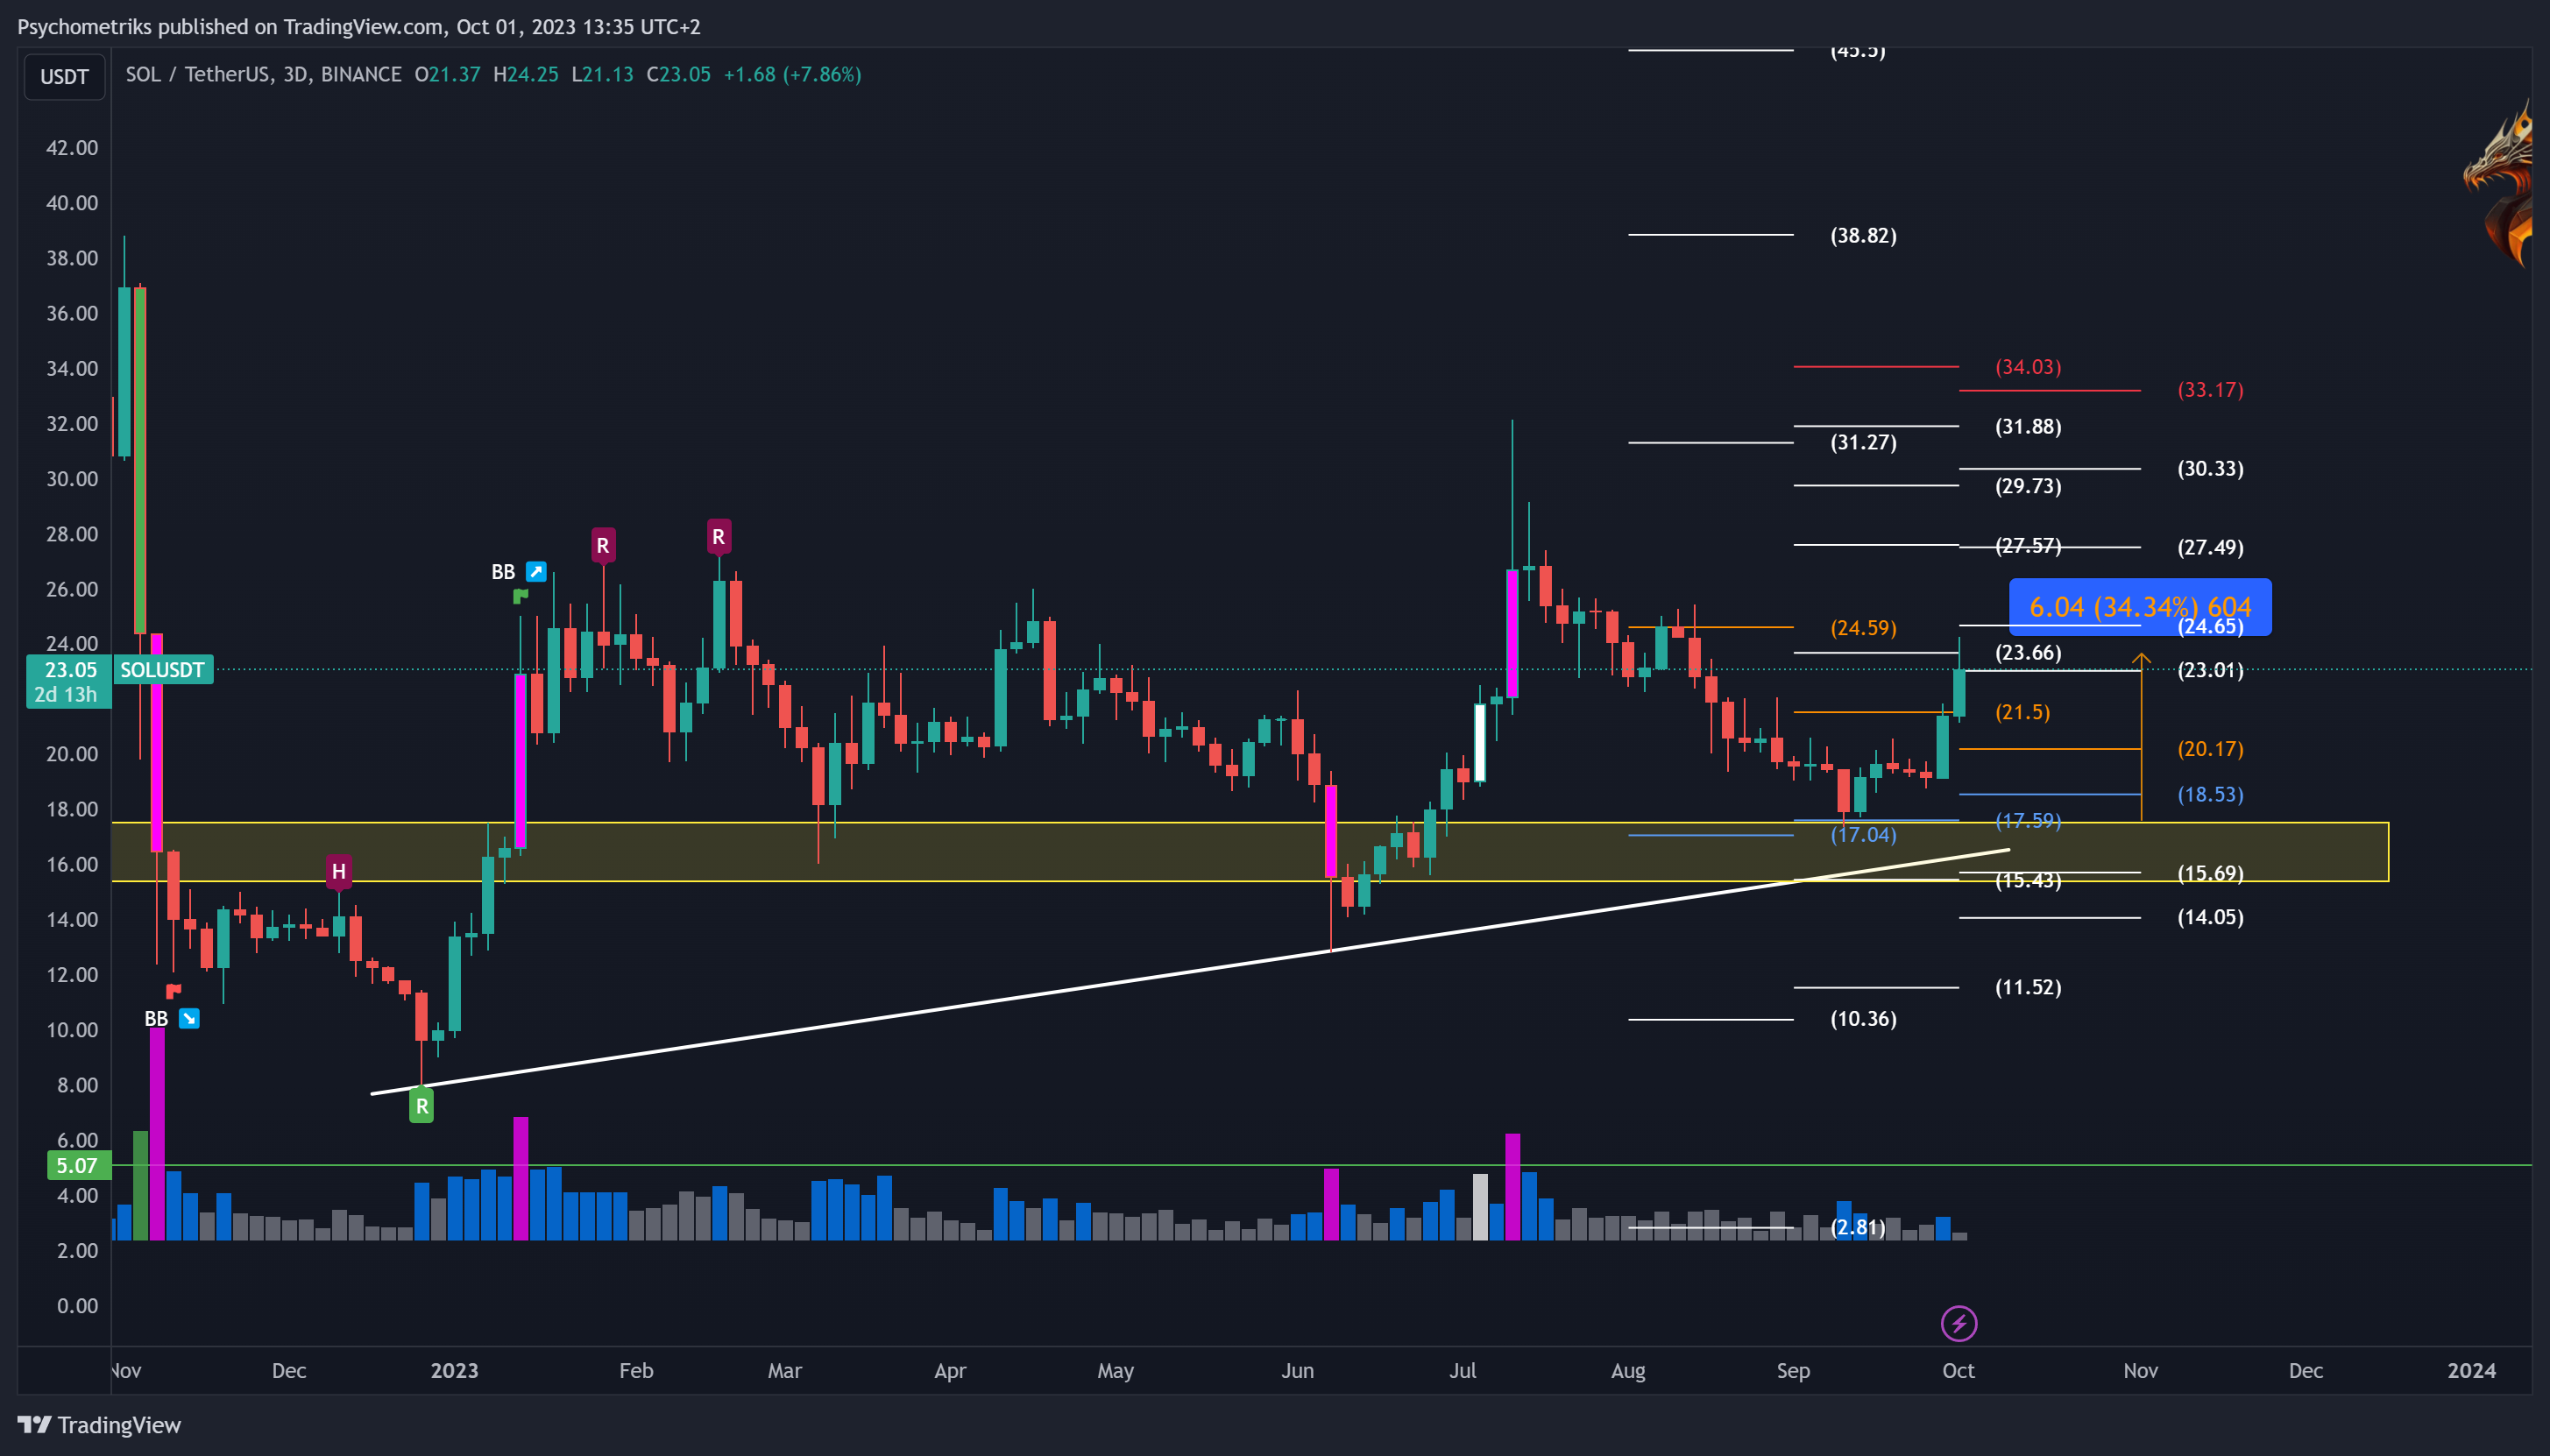Click the (27.49) level label
The height and width of the screenshot is (1456, 2550).
pyautogui.click(x=2210, y=547)
